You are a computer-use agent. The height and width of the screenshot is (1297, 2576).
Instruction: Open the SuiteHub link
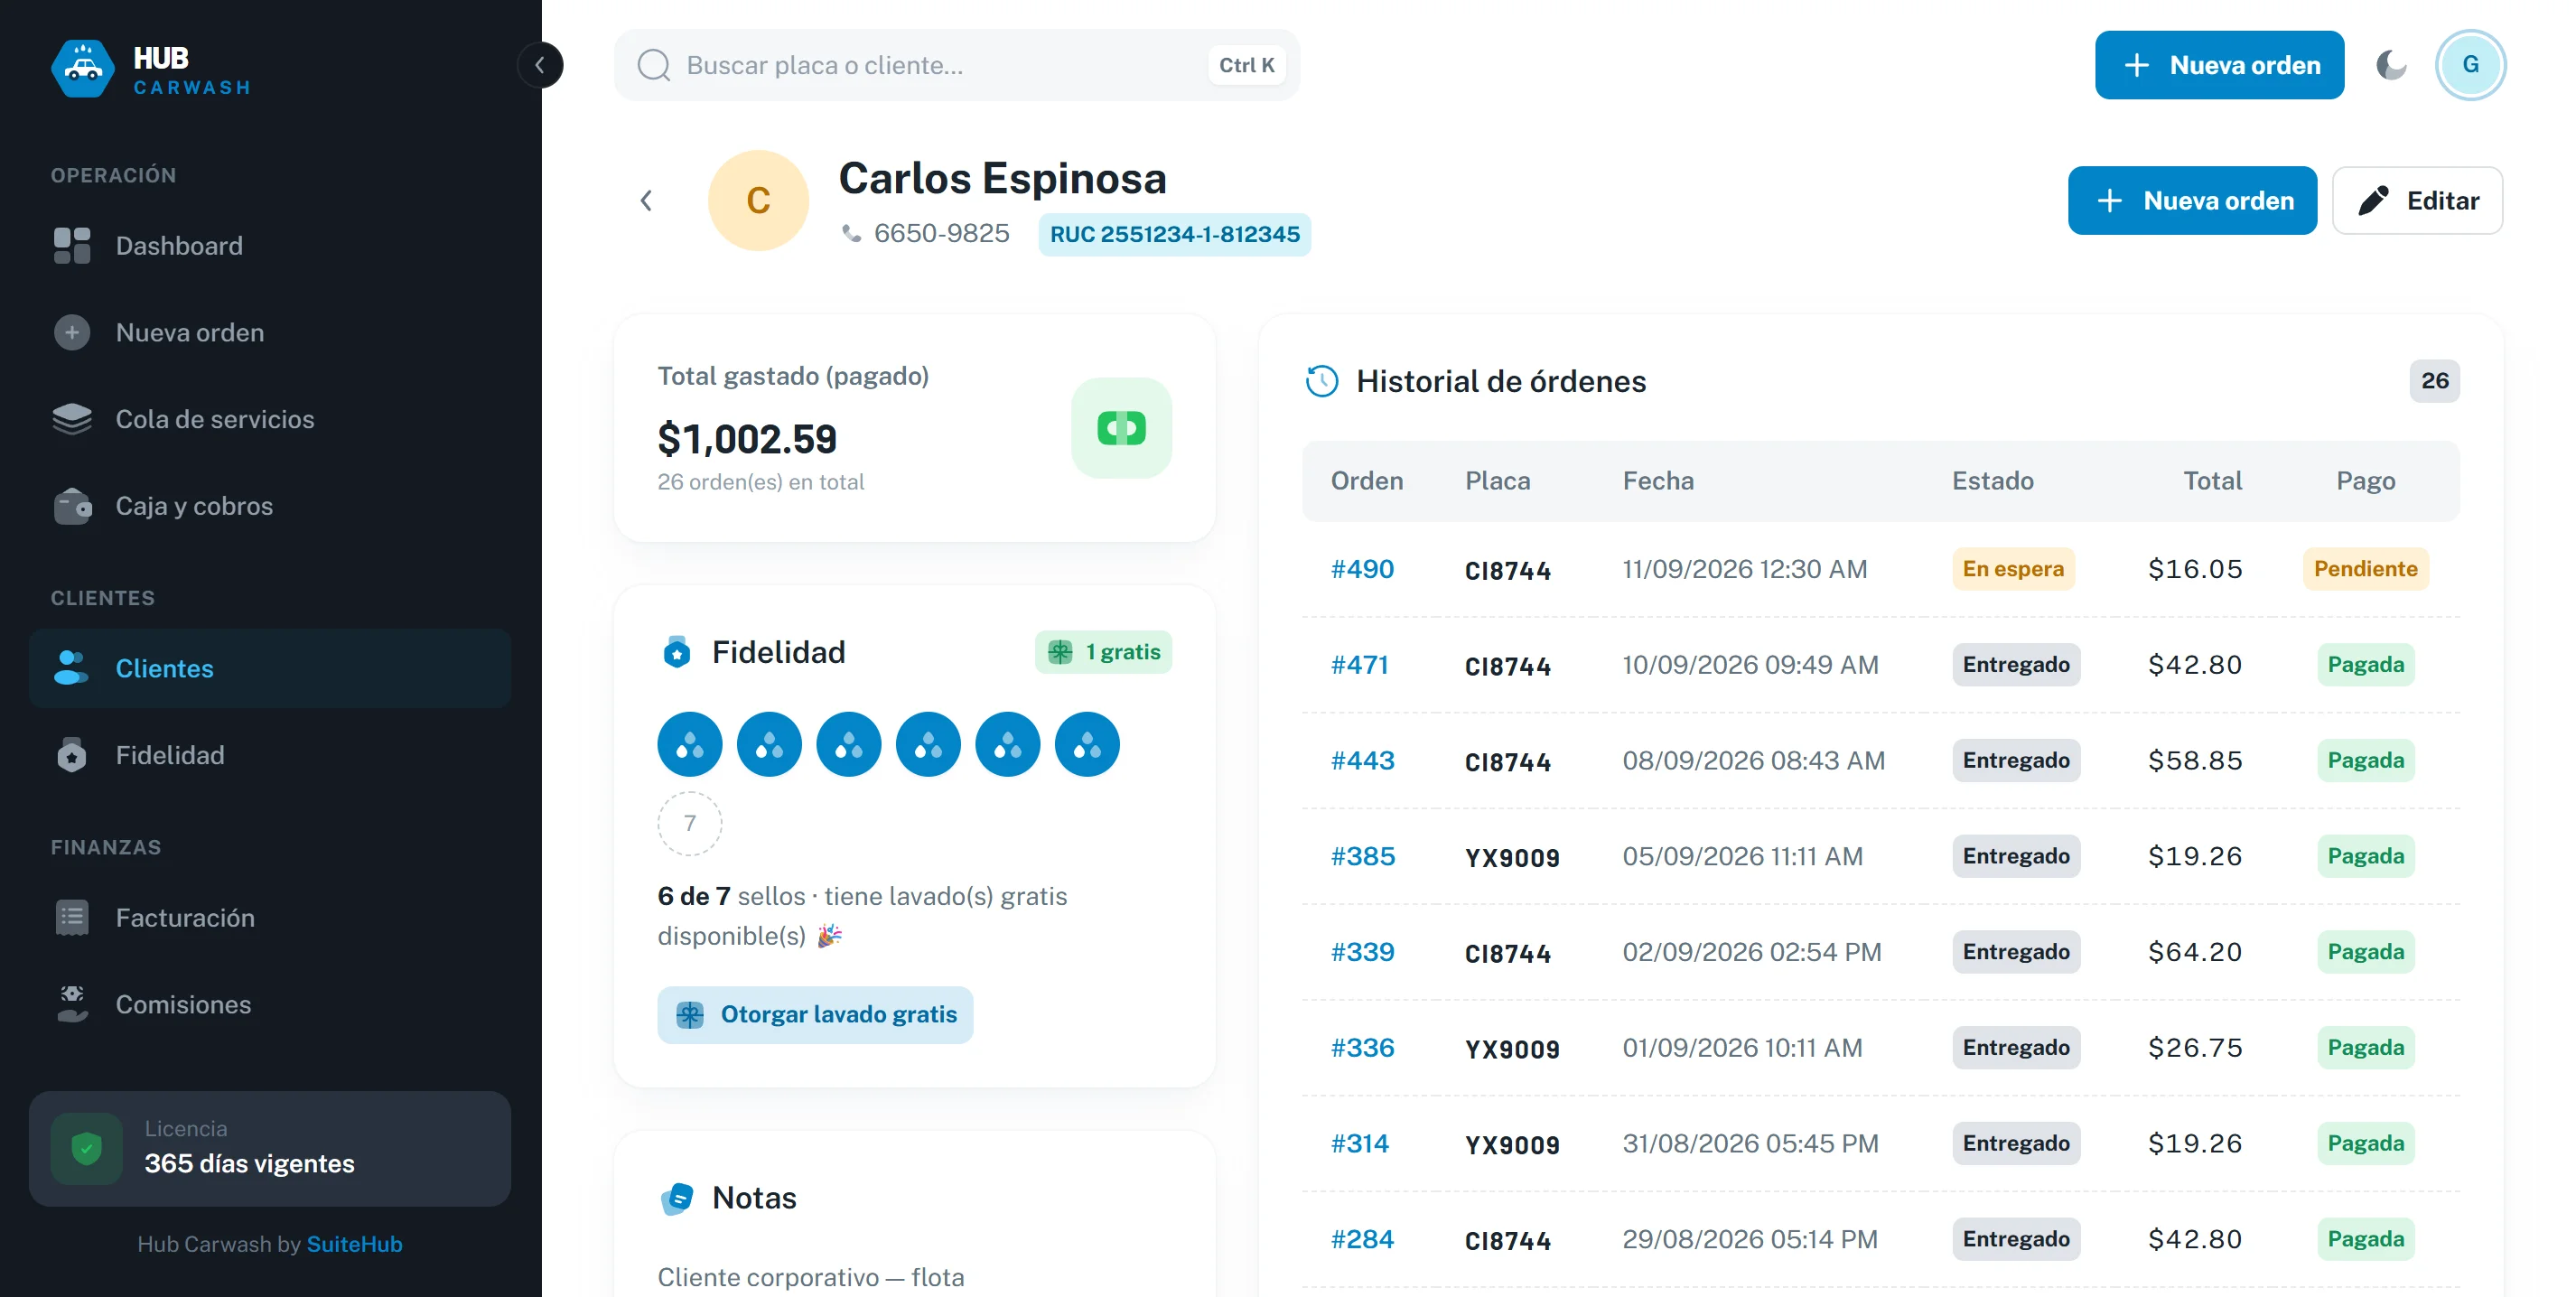coord(354,1244)
